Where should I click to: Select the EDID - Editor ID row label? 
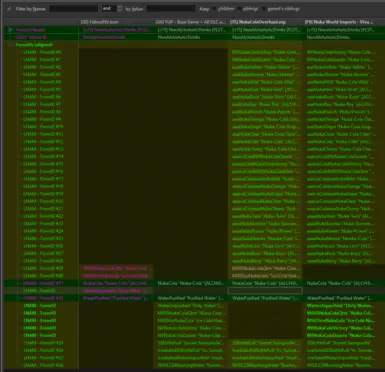[x=32, y=37]
